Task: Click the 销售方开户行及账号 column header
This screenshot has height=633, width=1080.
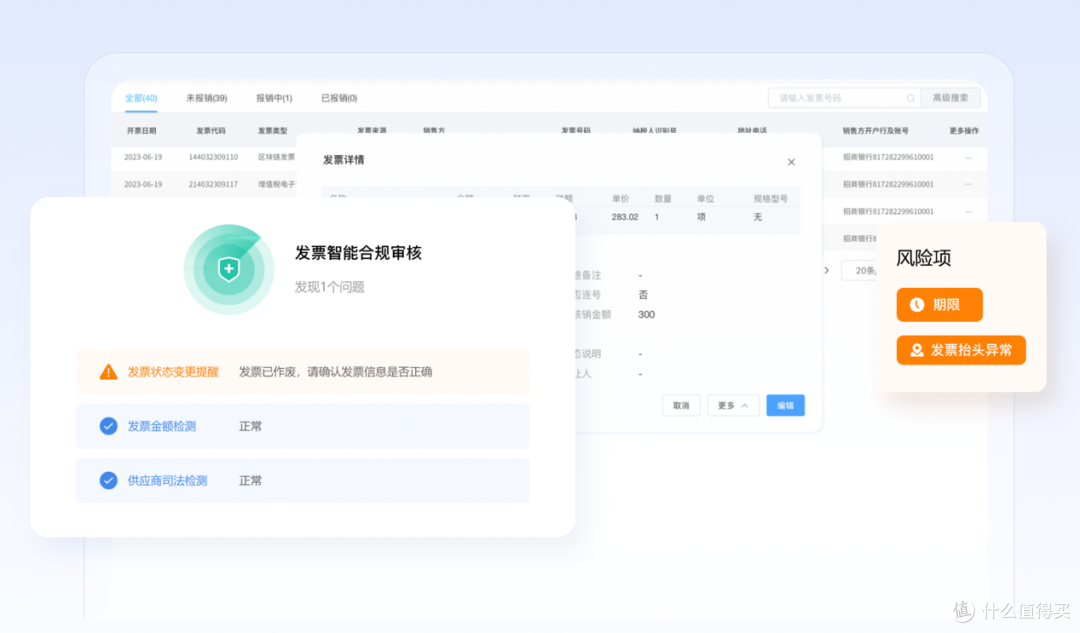Action: click(875, 130)
